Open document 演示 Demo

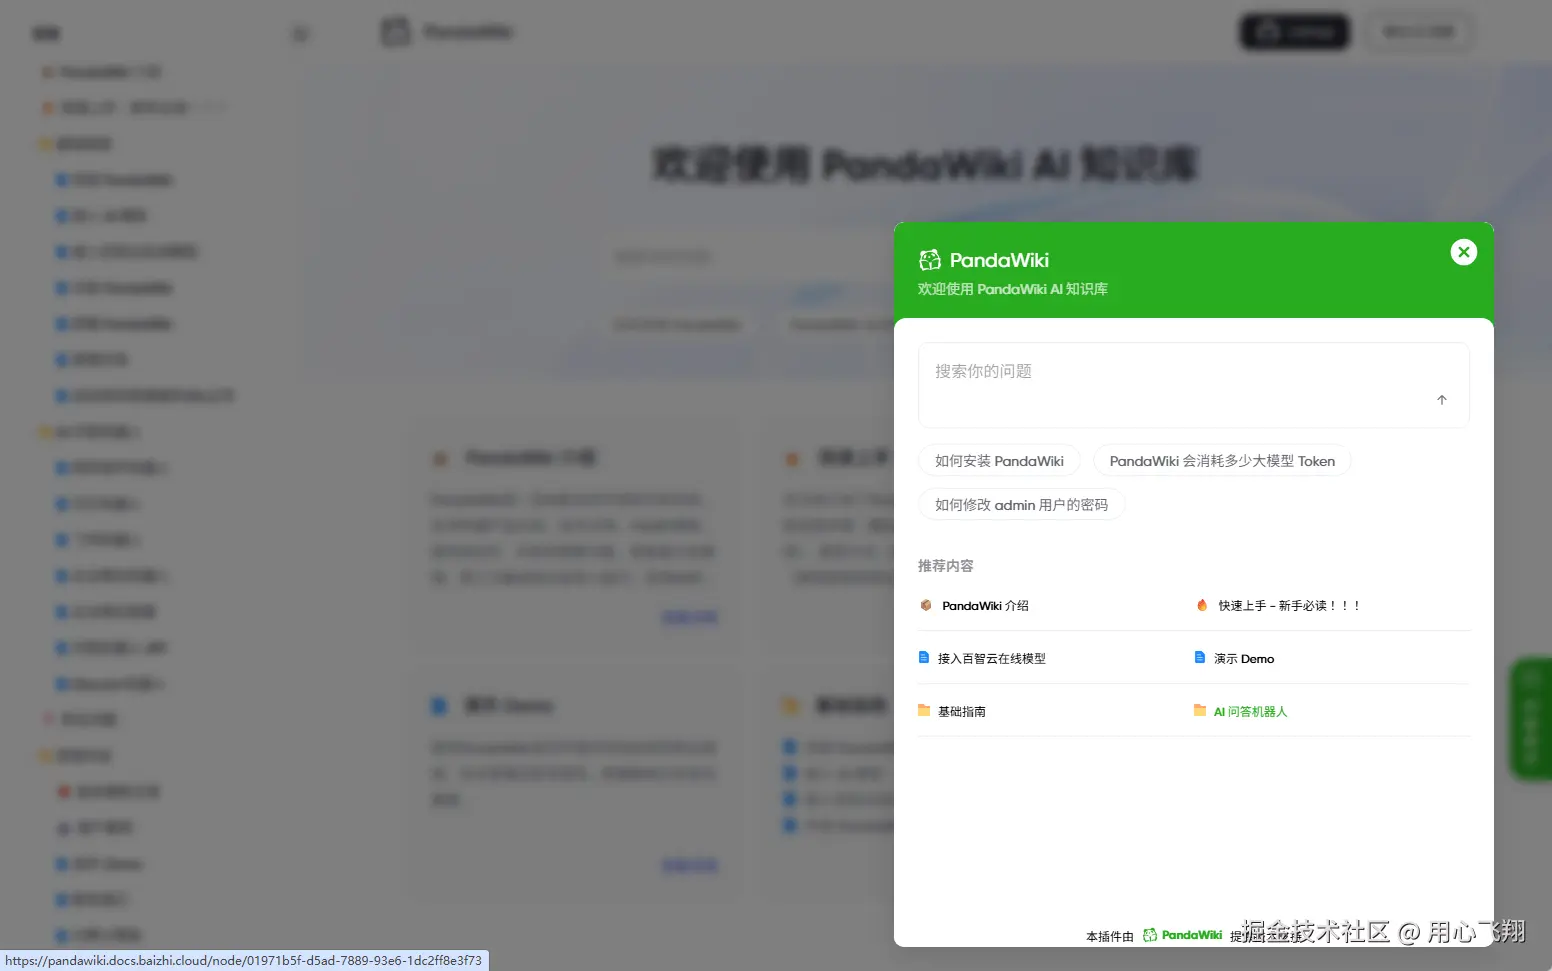click(1244, 659)
